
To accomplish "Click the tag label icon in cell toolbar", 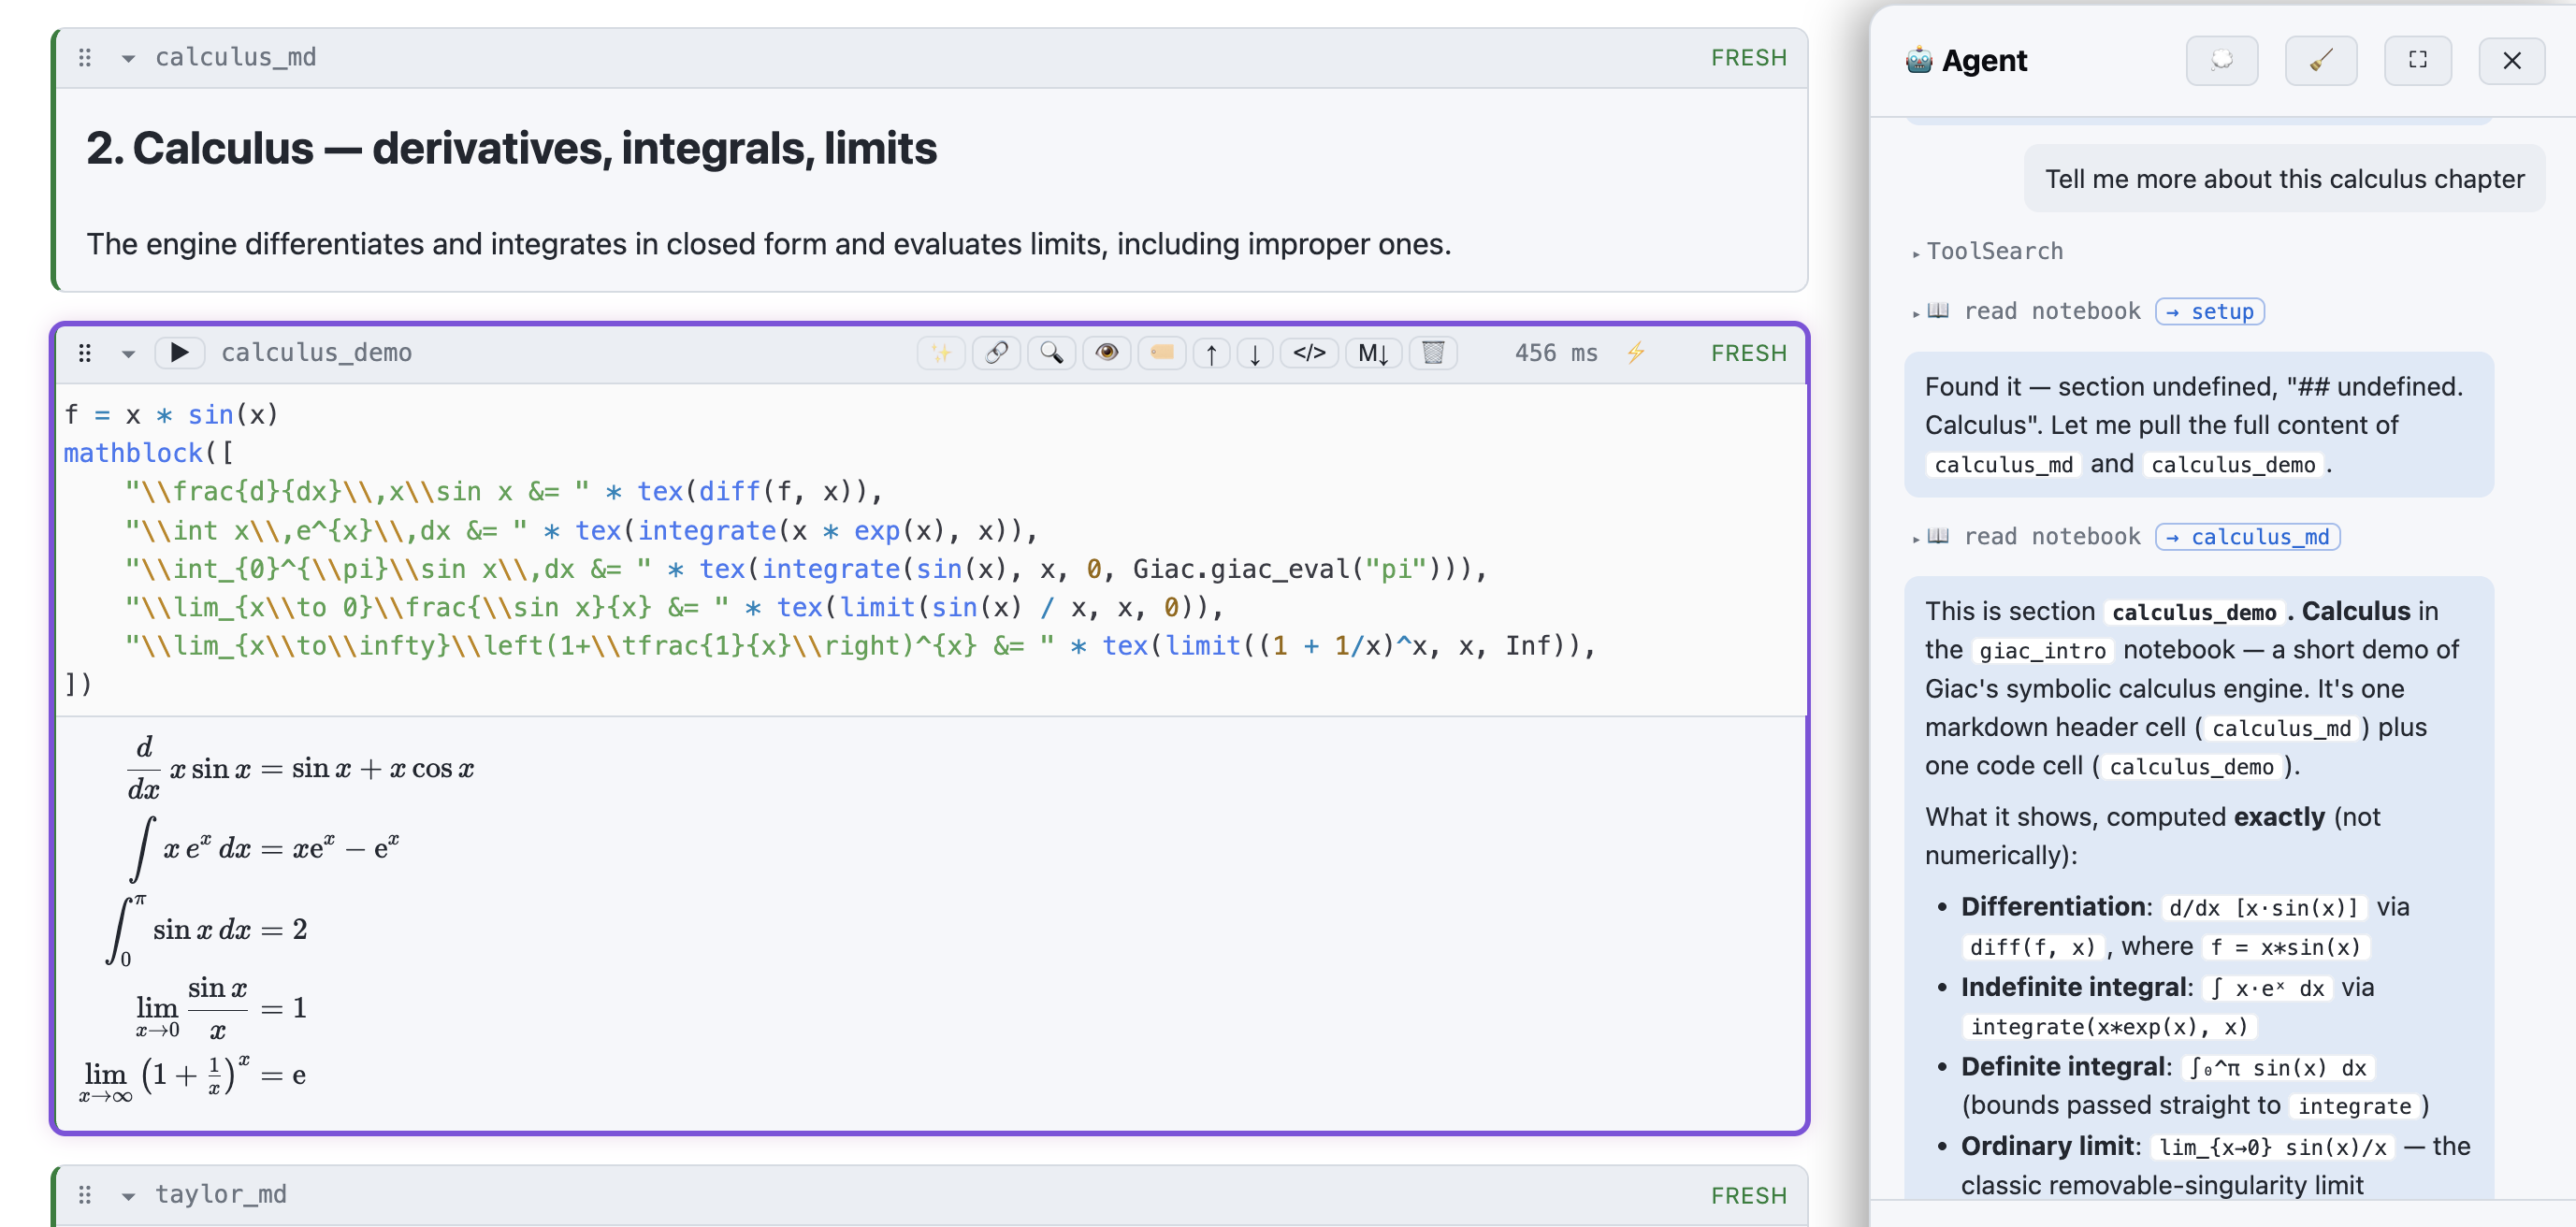I will coord(1161,352).
